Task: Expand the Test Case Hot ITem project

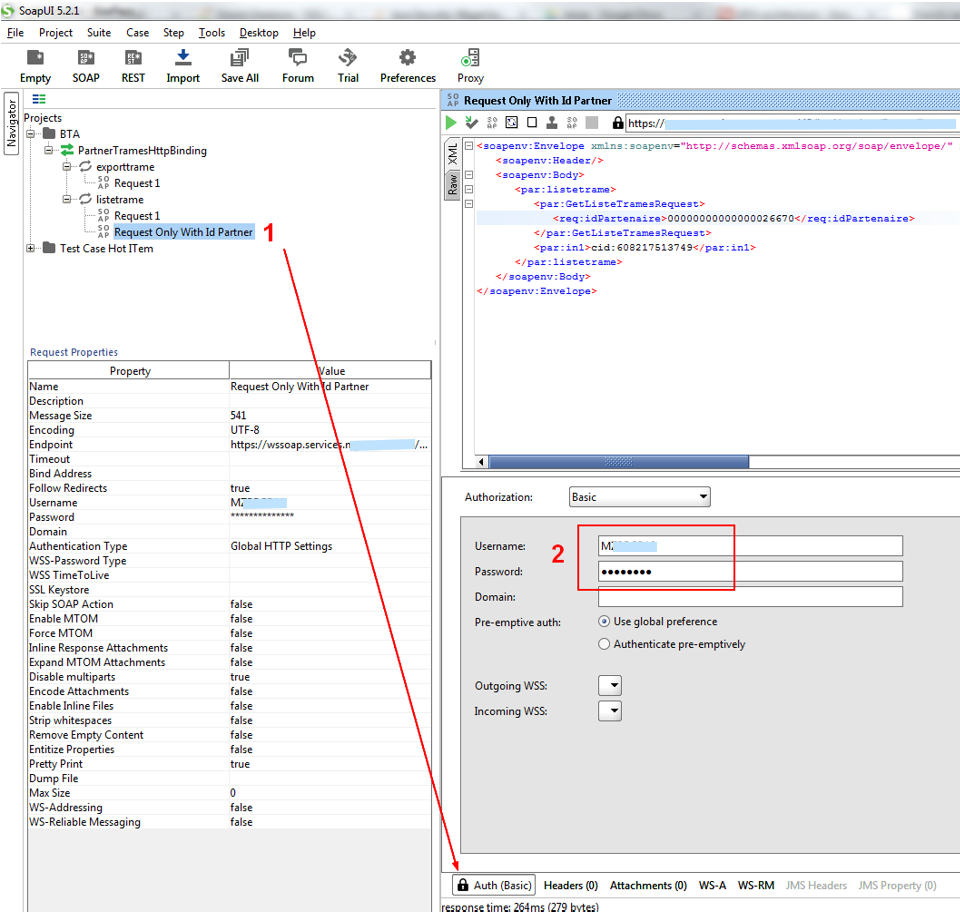Action: click(x=31, y=249)
